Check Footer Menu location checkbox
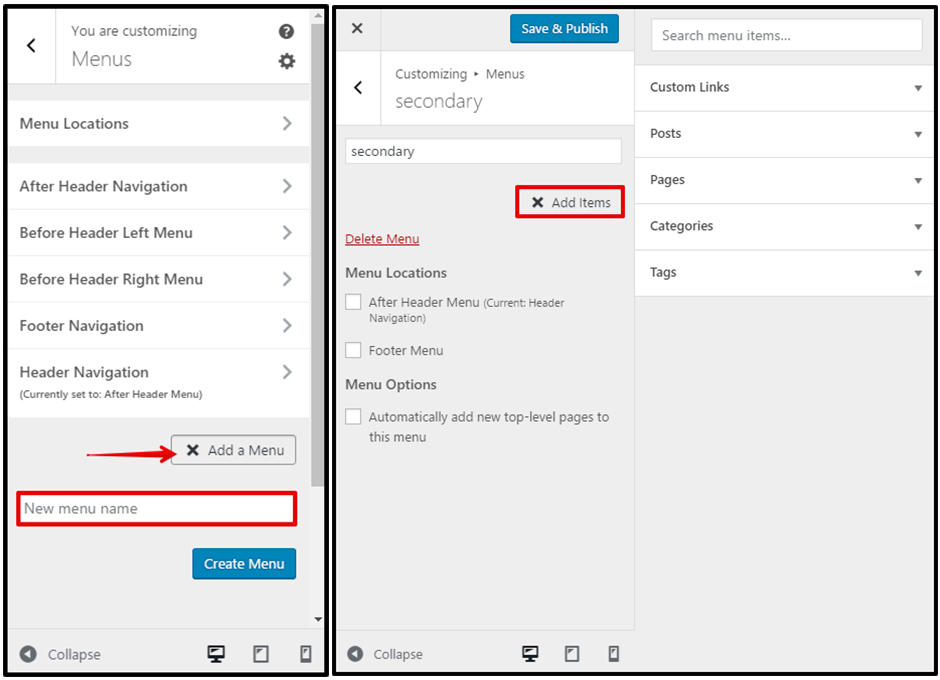Image resolution: width=940 pixels, height=680 pixels. (x=353, y=350)
